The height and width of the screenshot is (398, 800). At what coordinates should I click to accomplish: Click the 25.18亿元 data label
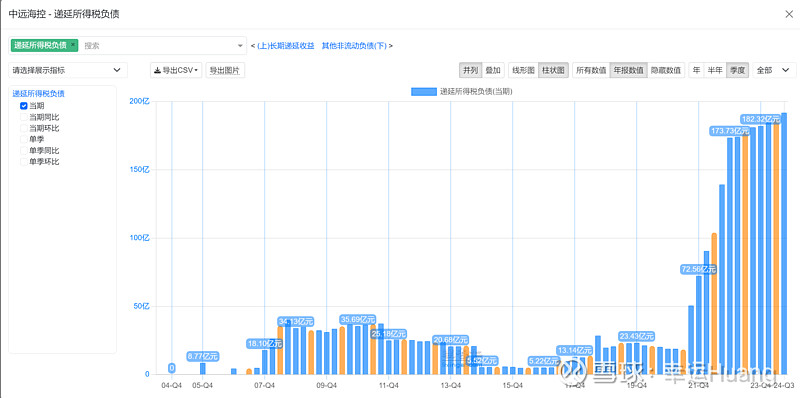[x=389, y=334]
